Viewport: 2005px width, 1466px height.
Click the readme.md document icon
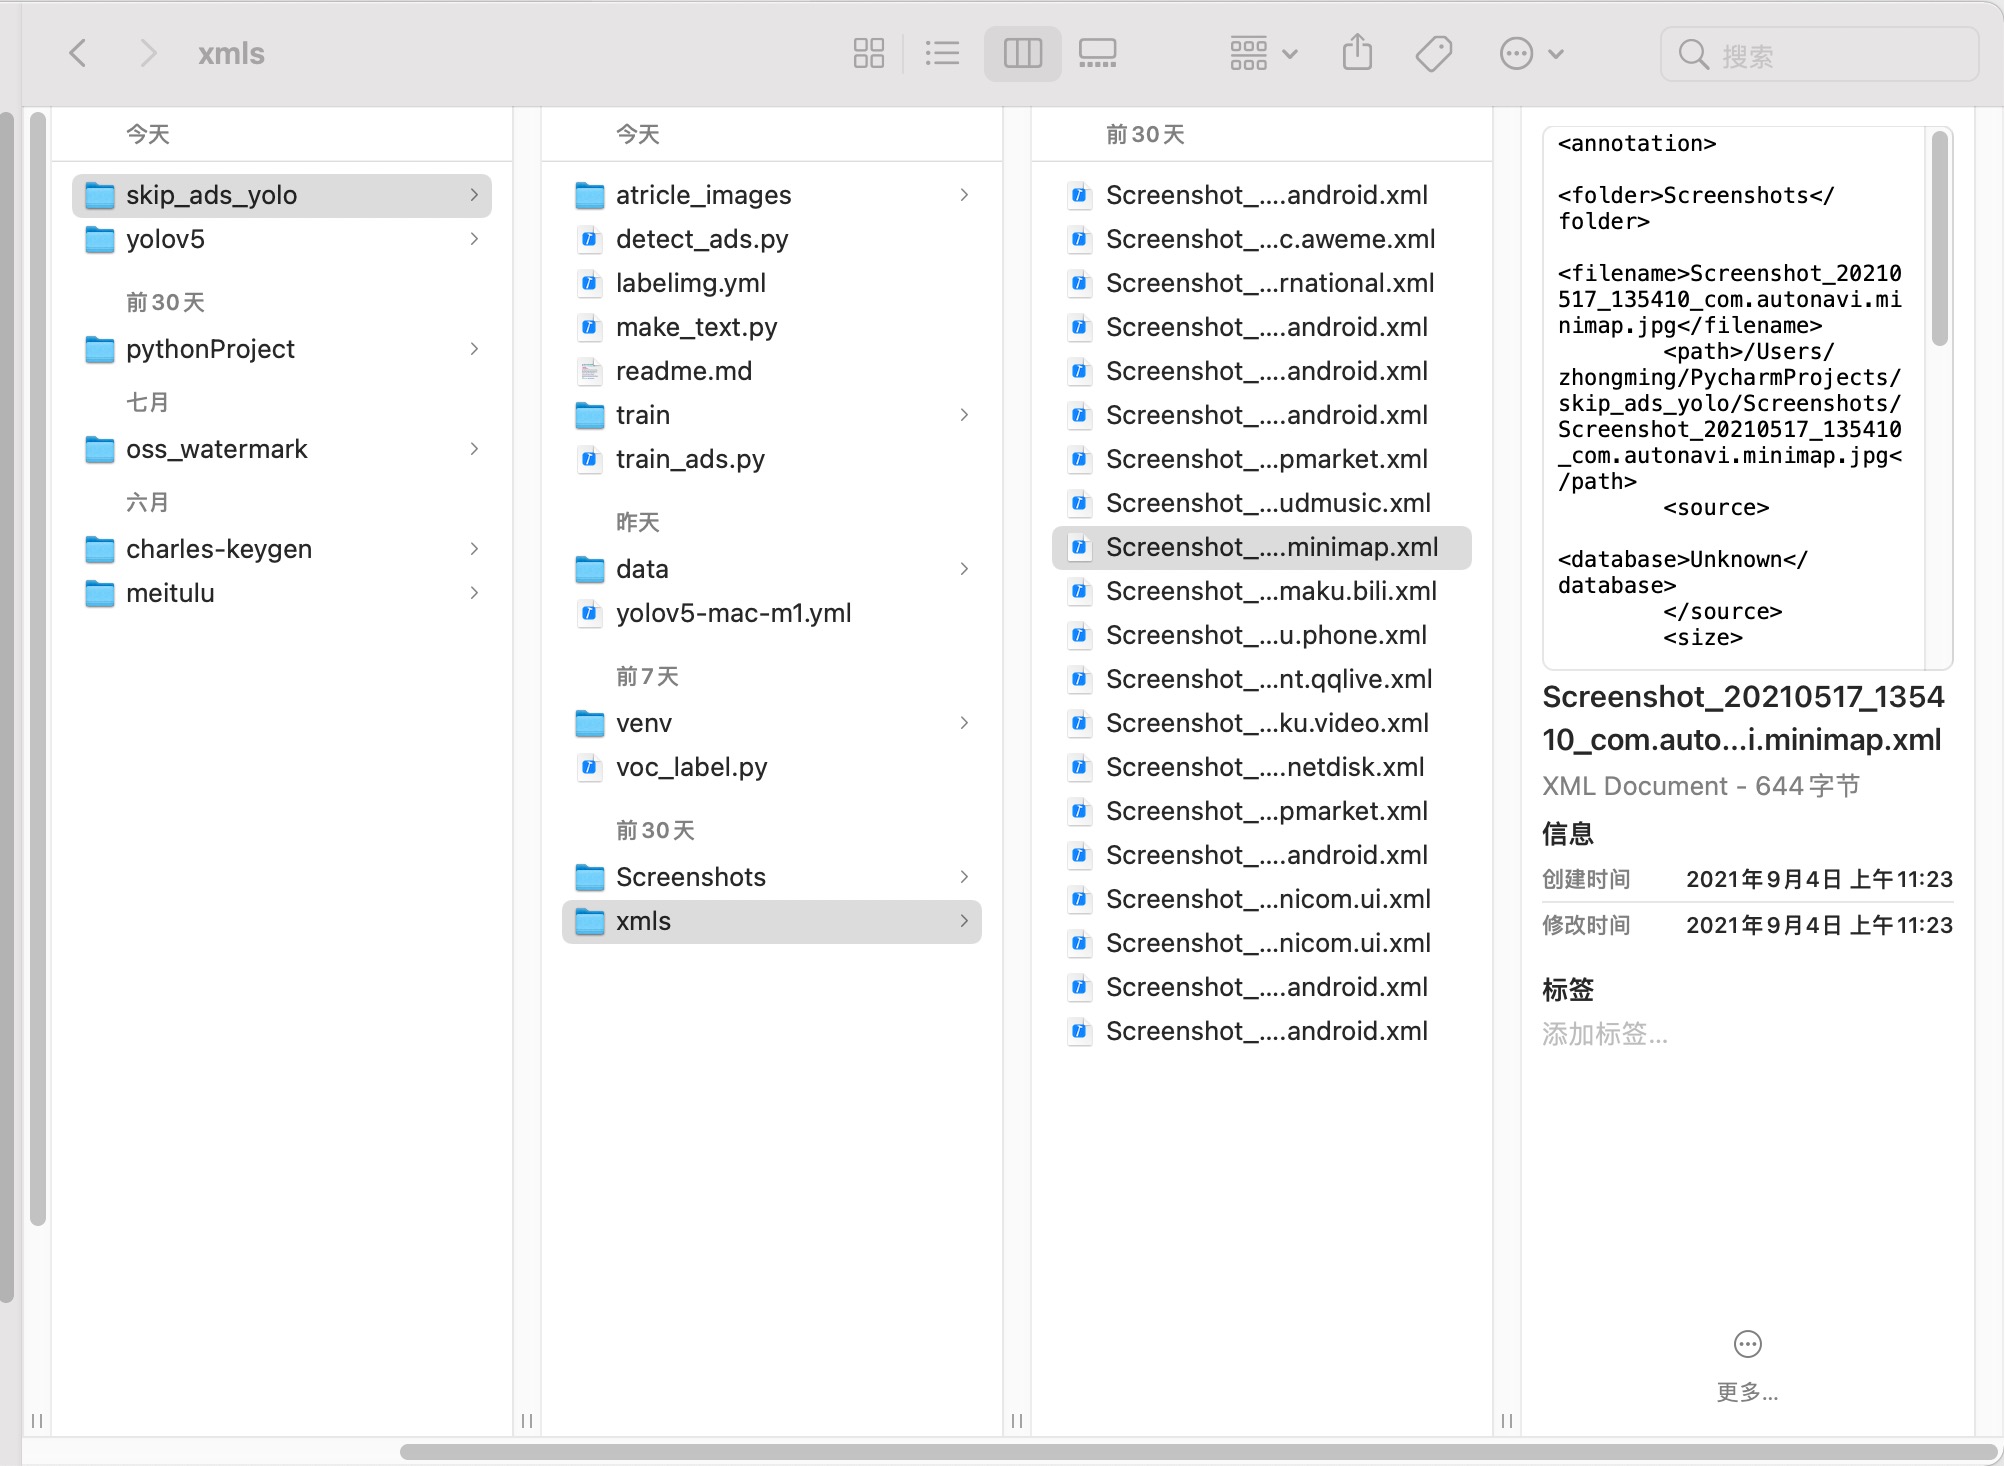590,371
